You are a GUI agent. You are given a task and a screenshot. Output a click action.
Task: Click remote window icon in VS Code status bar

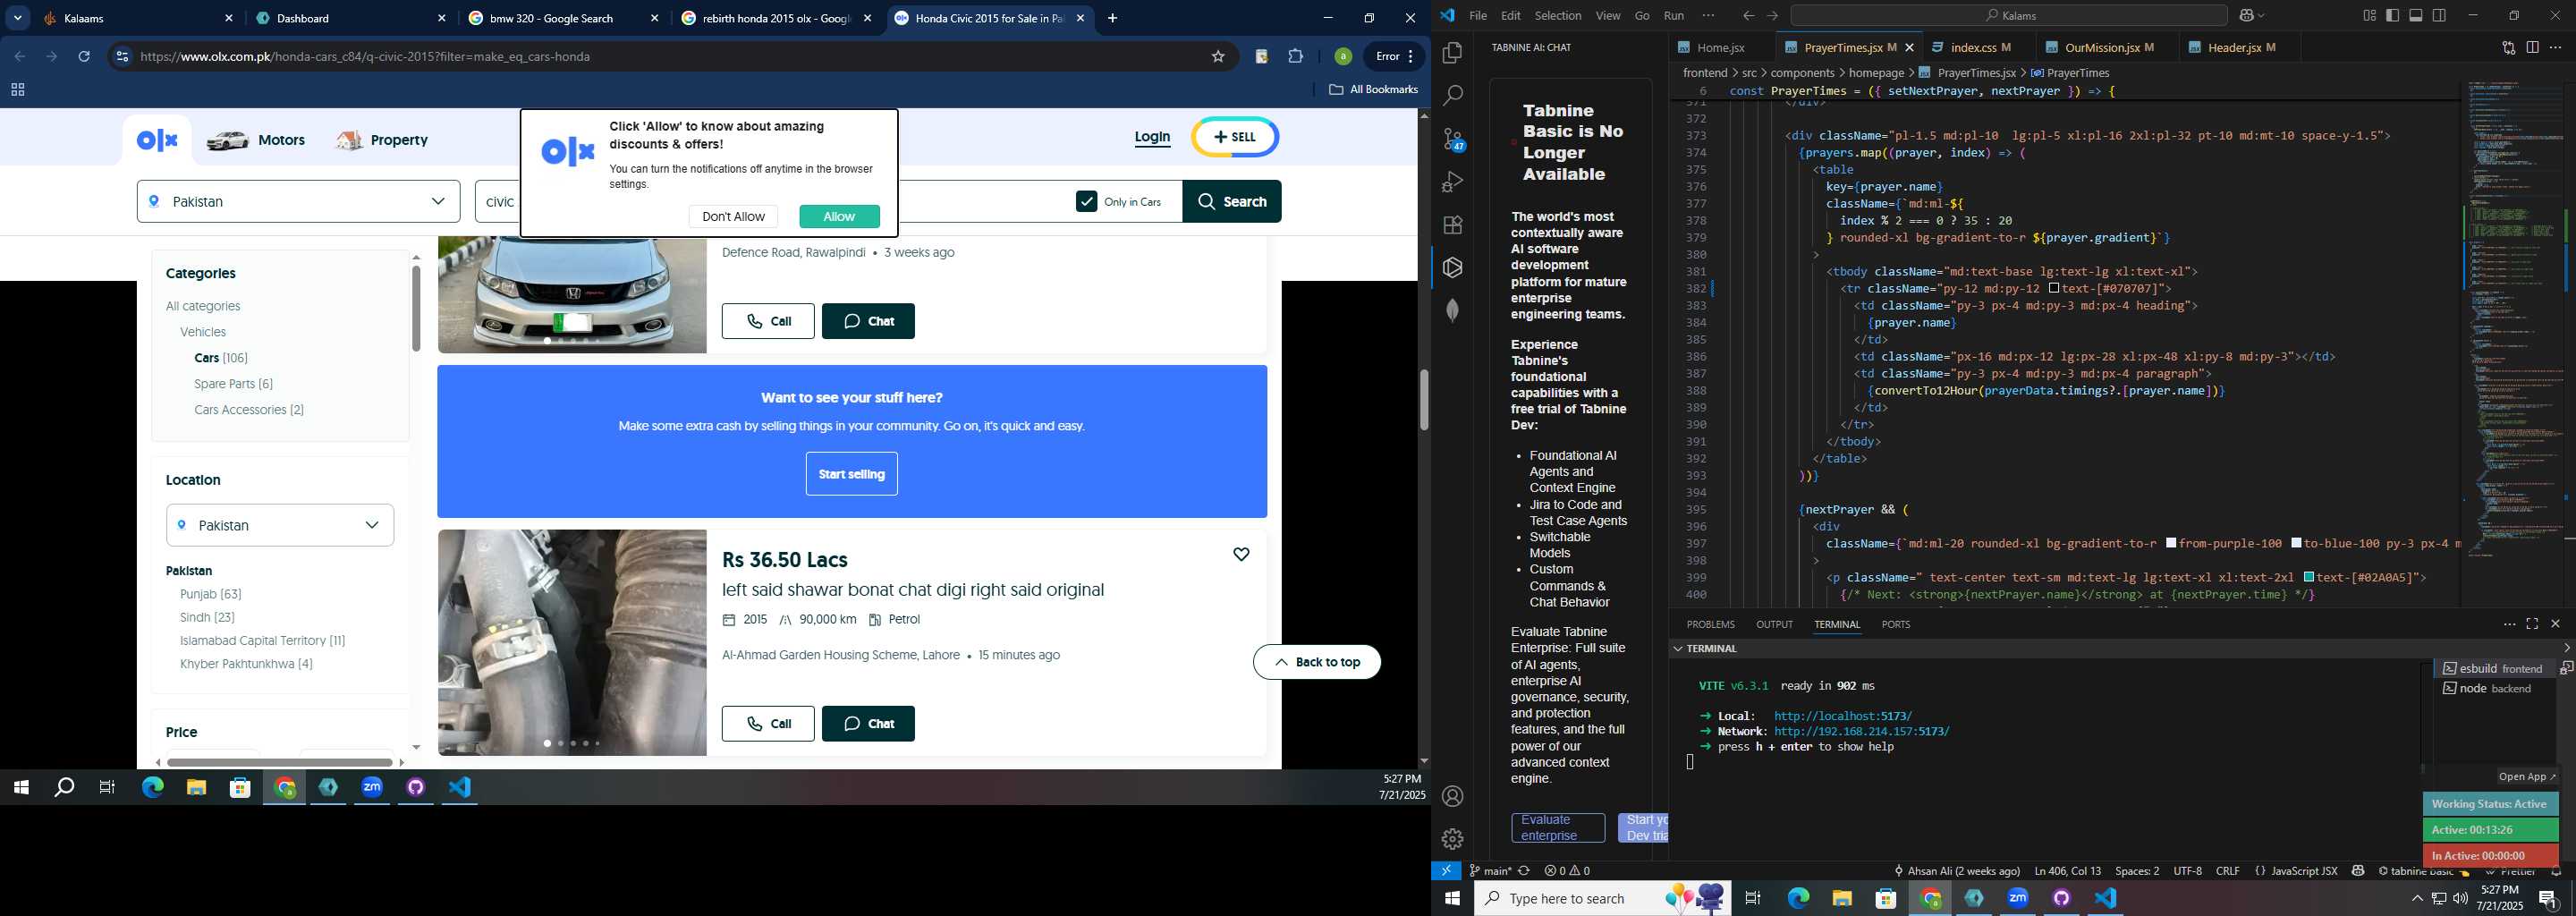pyautogui.click(x=1446, y=871)
